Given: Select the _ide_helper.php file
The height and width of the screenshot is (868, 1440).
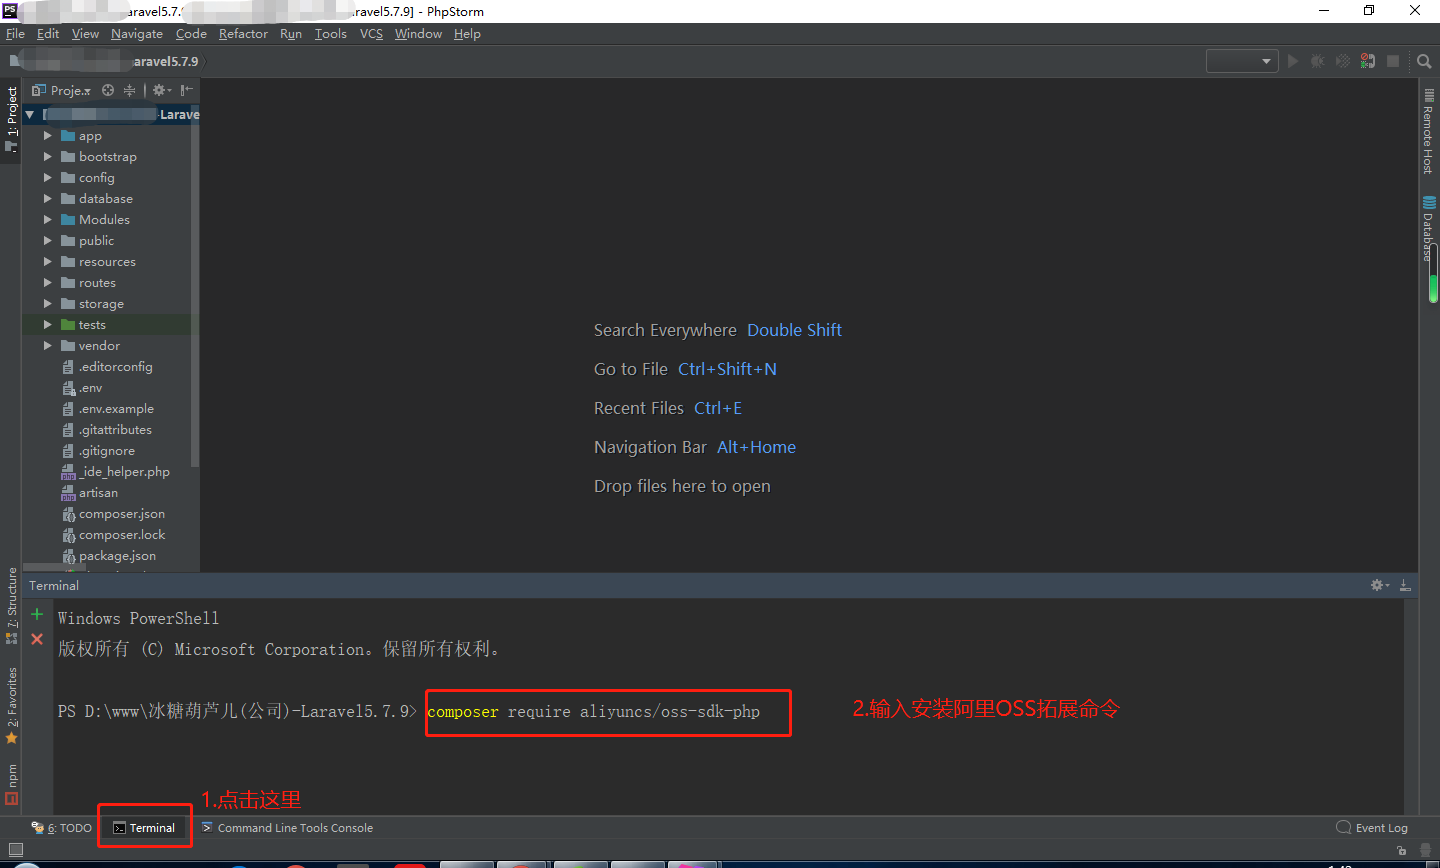Looking at the screenshot, I should click(x=124, y=472).
